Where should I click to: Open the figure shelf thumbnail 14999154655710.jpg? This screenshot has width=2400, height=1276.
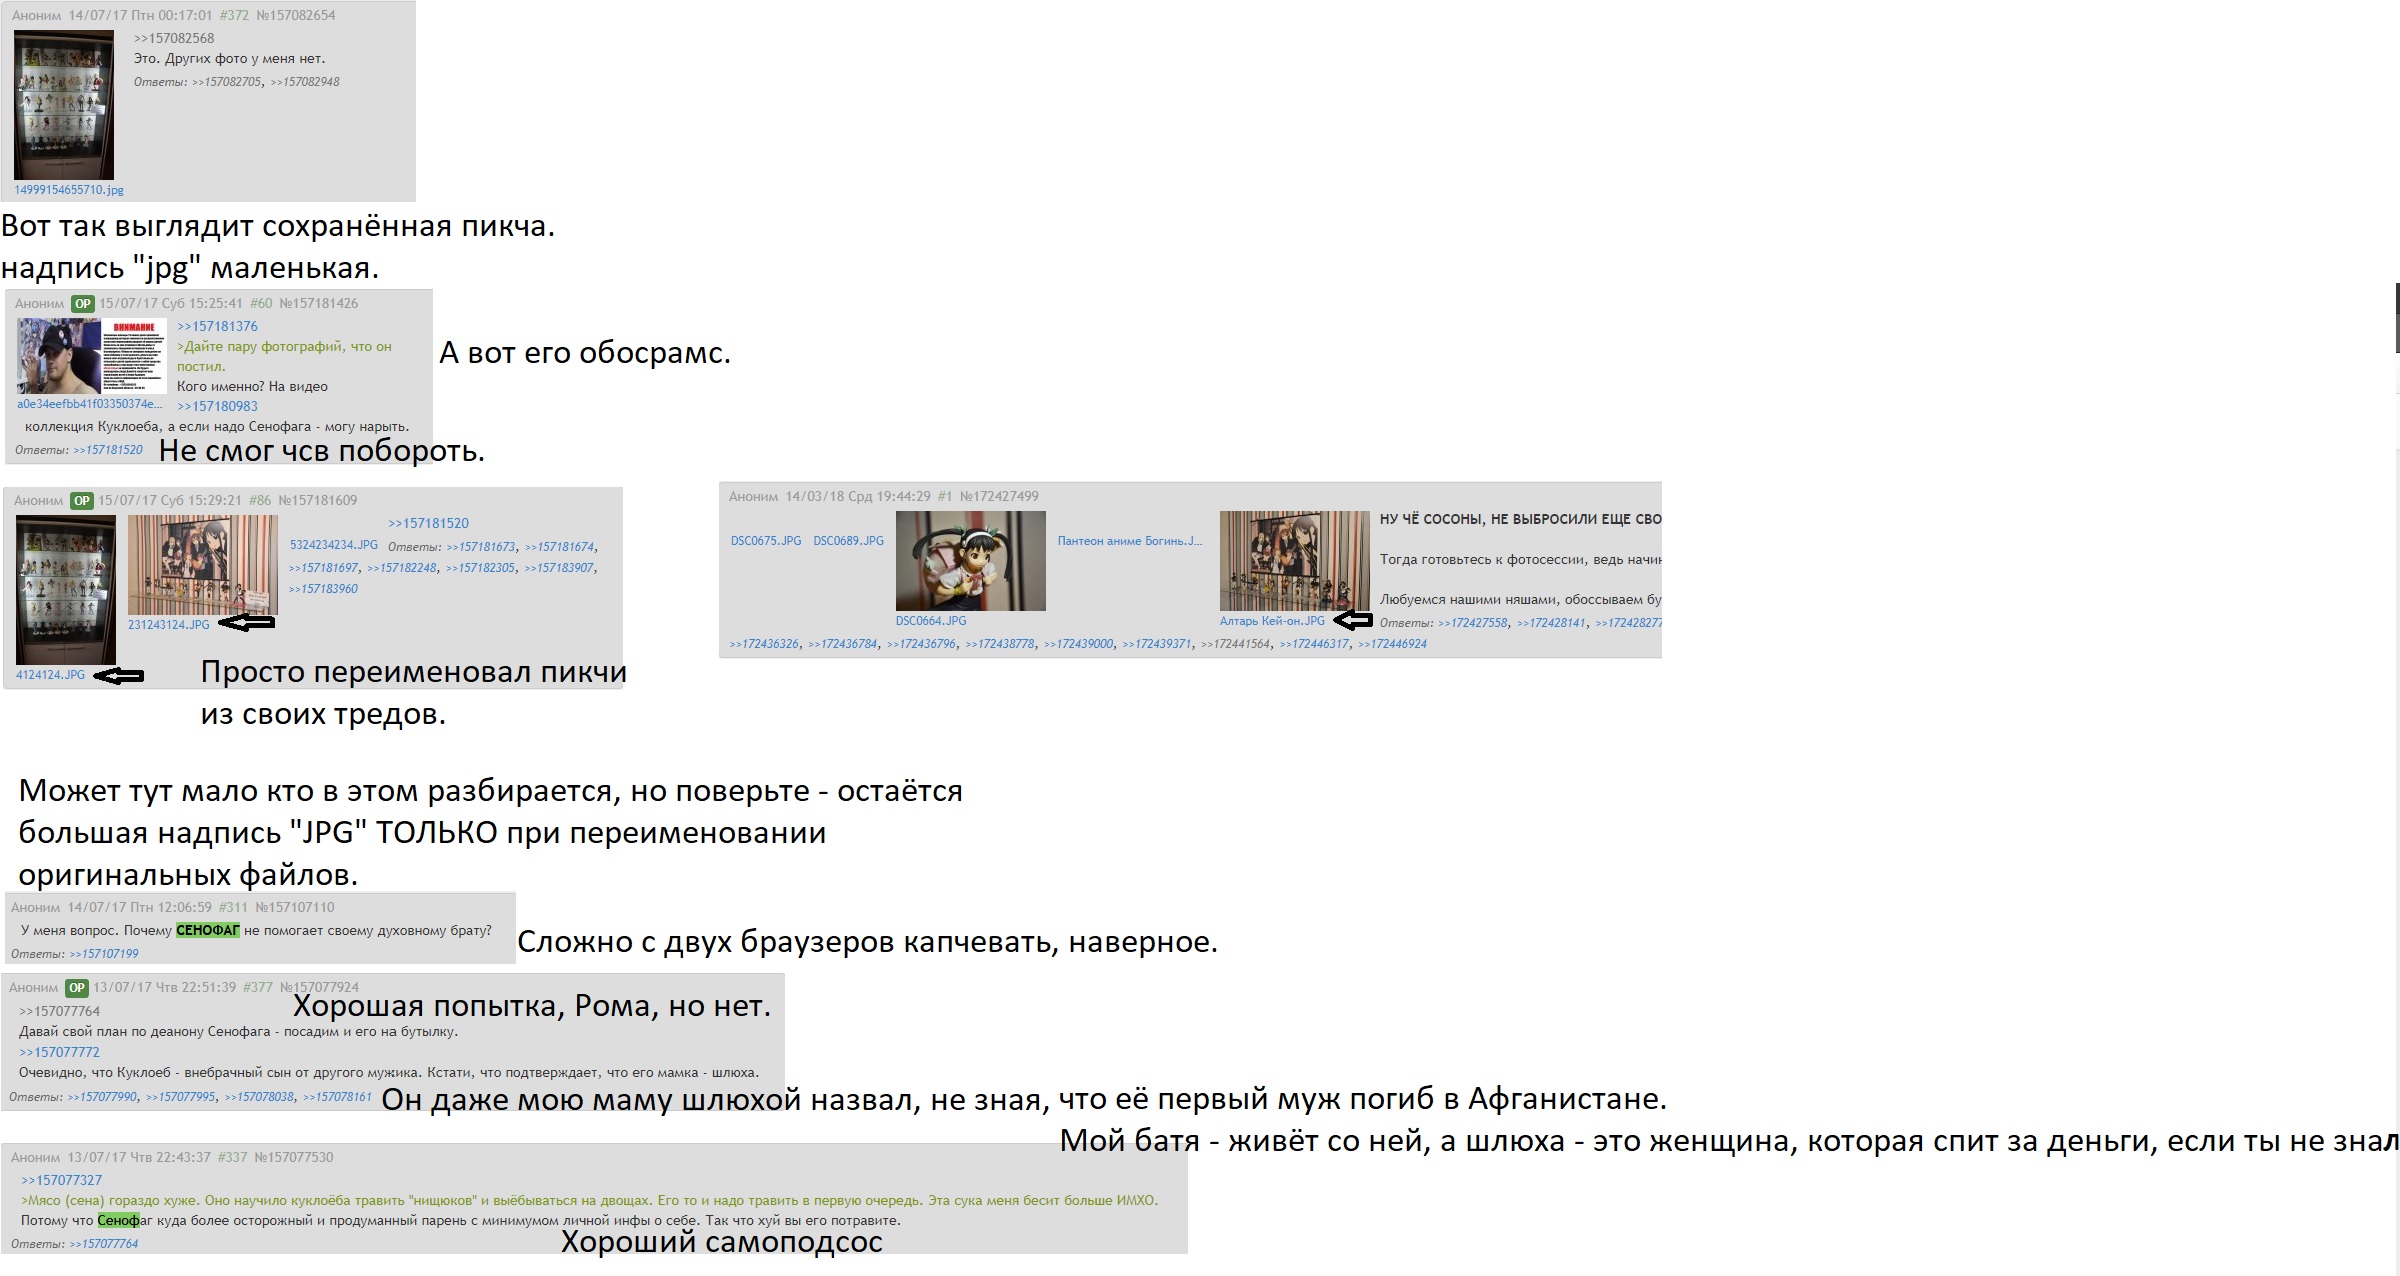point(64,105)
